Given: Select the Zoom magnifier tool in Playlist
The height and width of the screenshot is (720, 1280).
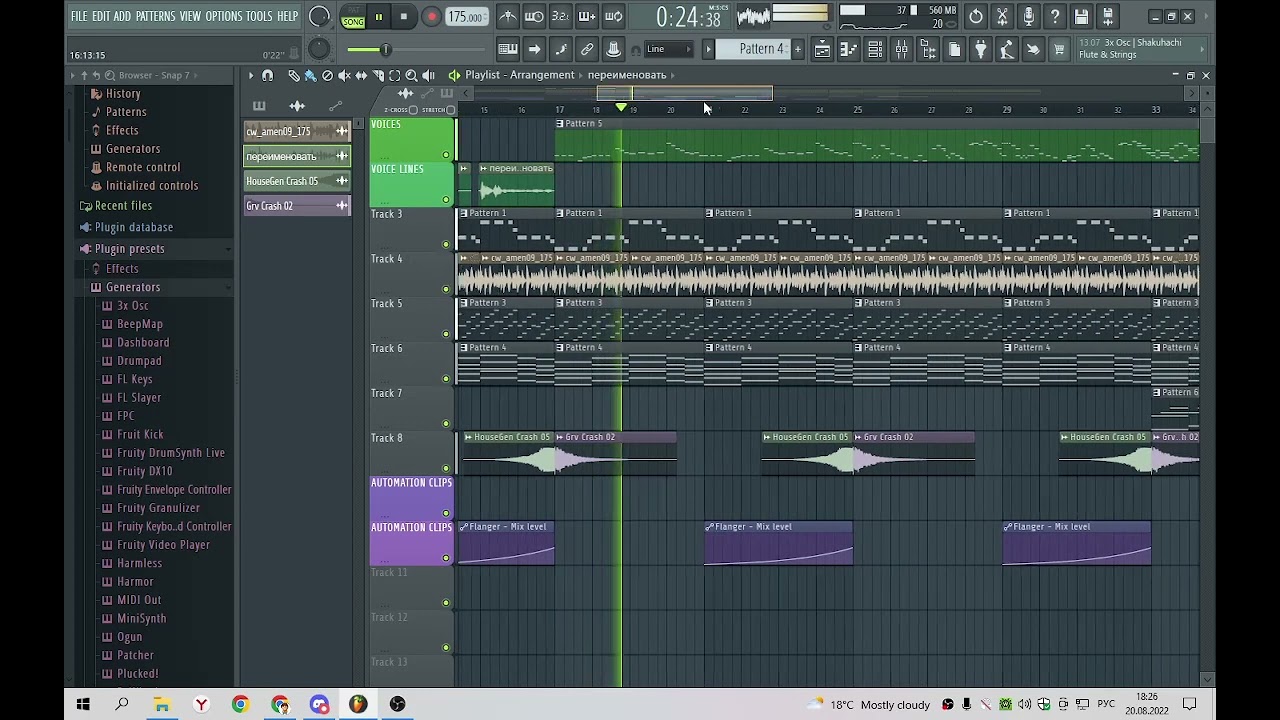Looking at the screenshot, I should pyautogui.click(x=411, y=75).
